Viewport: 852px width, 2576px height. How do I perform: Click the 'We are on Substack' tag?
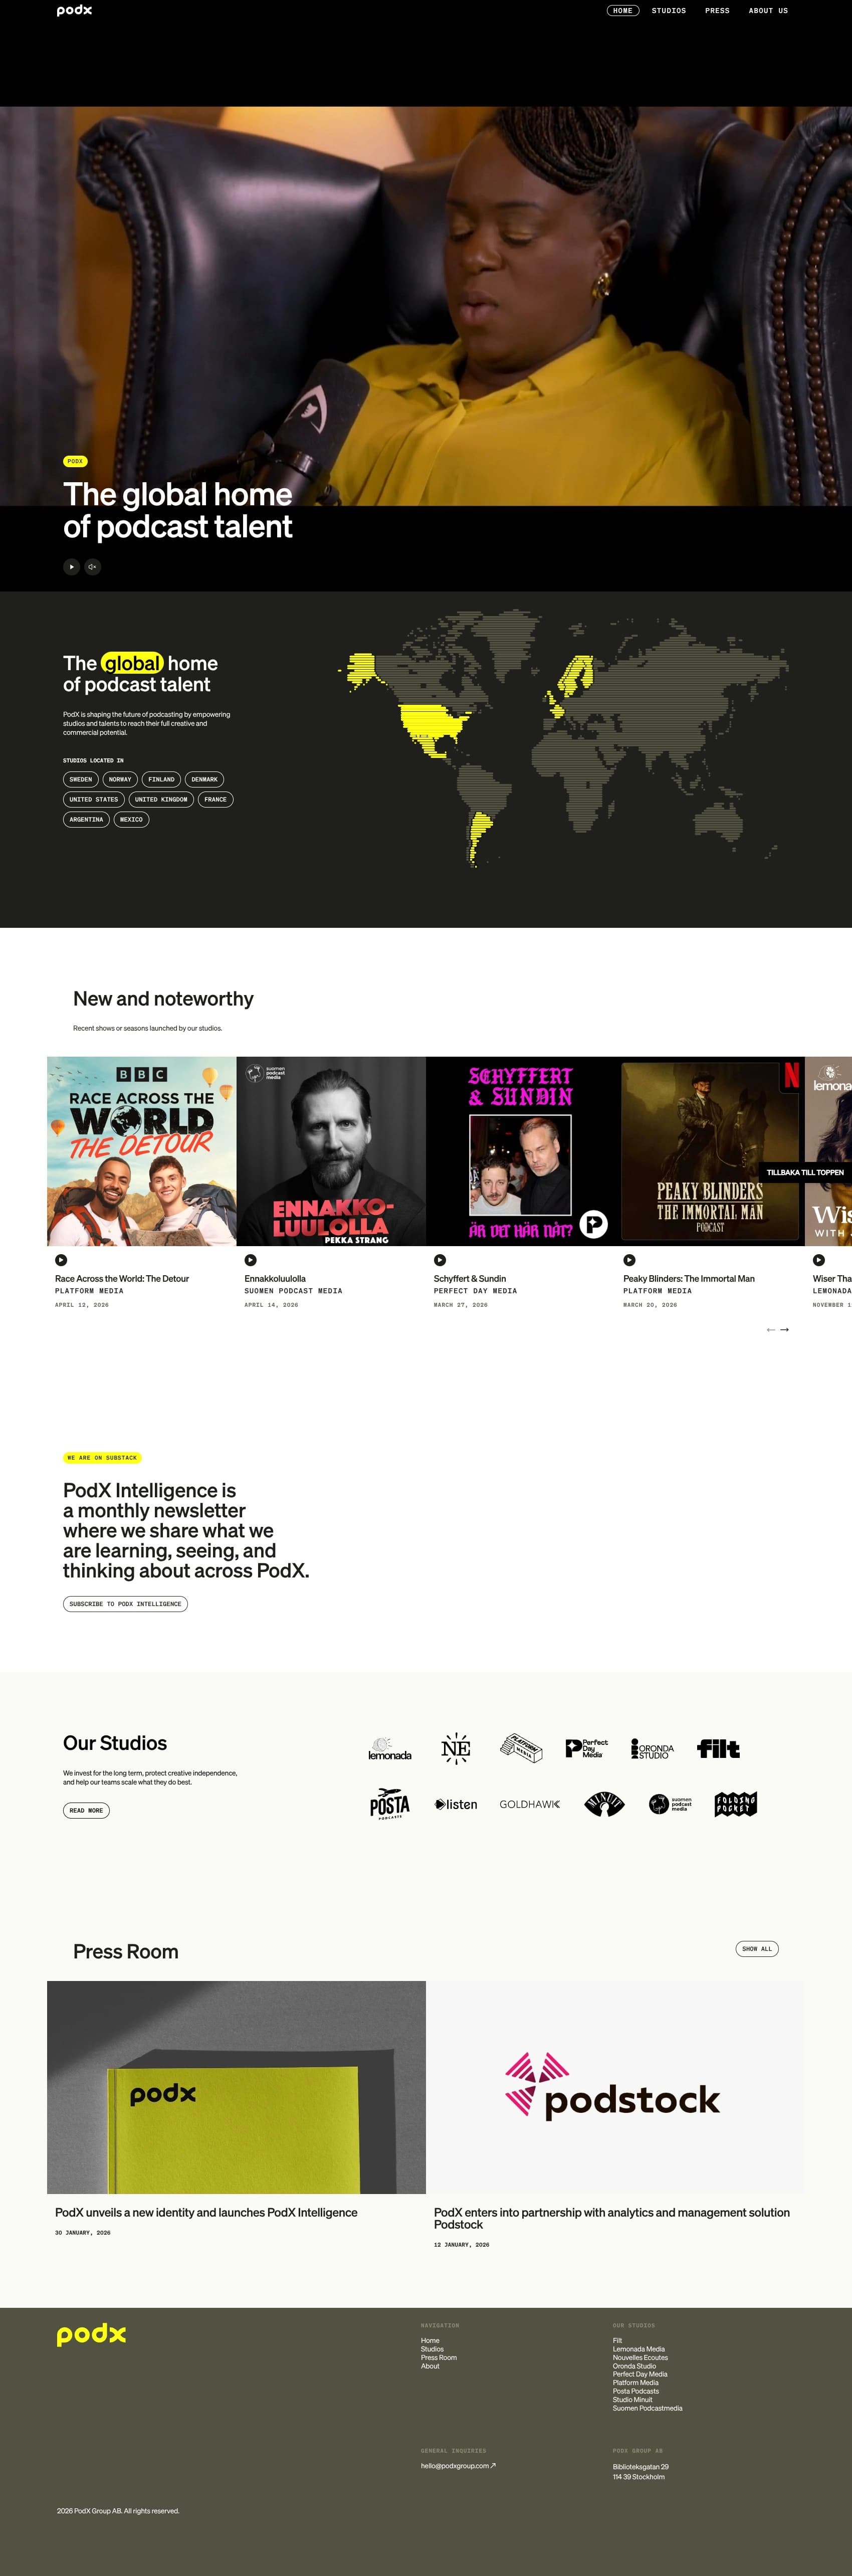[x=102, y=1458]
